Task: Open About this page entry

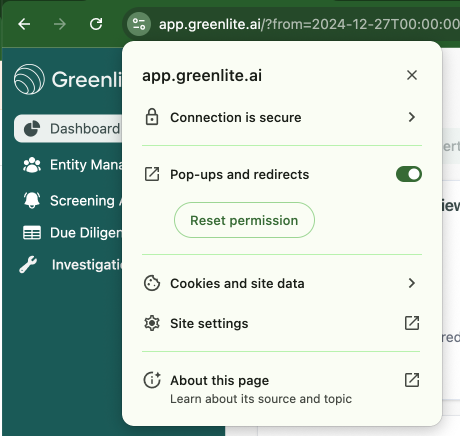Action: 282,388
